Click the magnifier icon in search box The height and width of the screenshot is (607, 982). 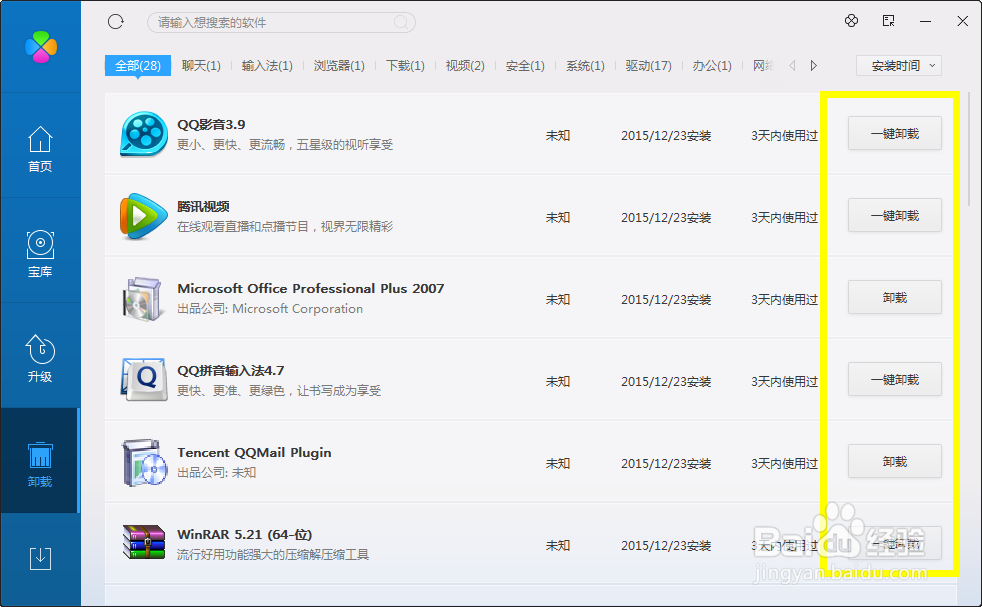401,23
